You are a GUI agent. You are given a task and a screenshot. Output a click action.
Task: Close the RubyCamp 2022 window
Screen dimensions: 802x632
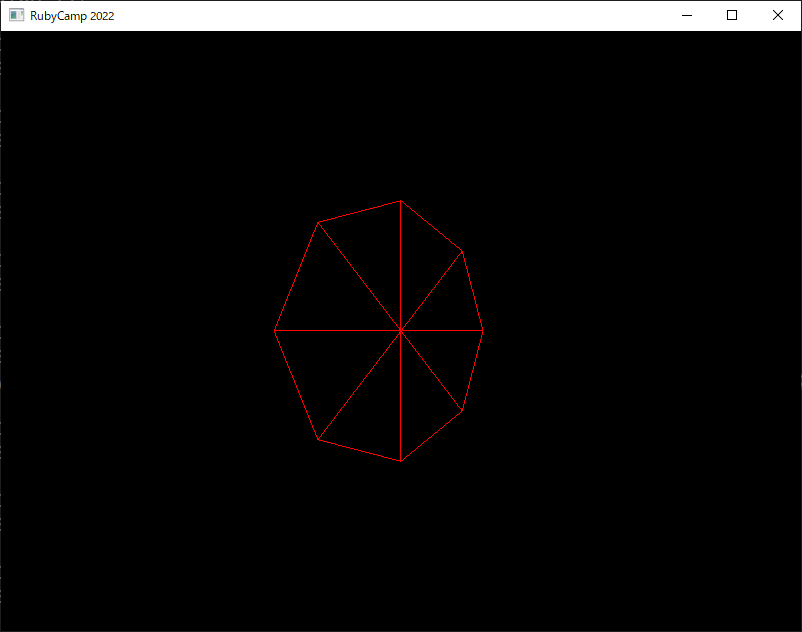[x=777, y=15]
